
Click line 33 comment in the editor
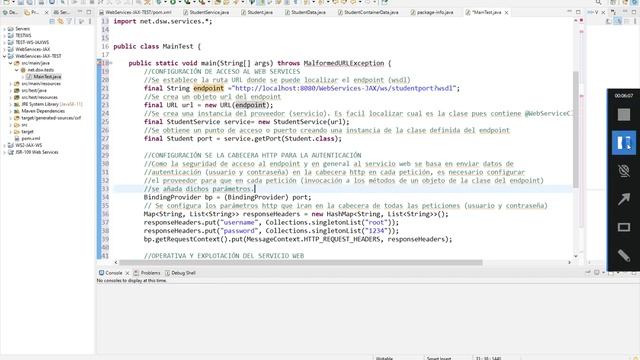coord(198,189)
